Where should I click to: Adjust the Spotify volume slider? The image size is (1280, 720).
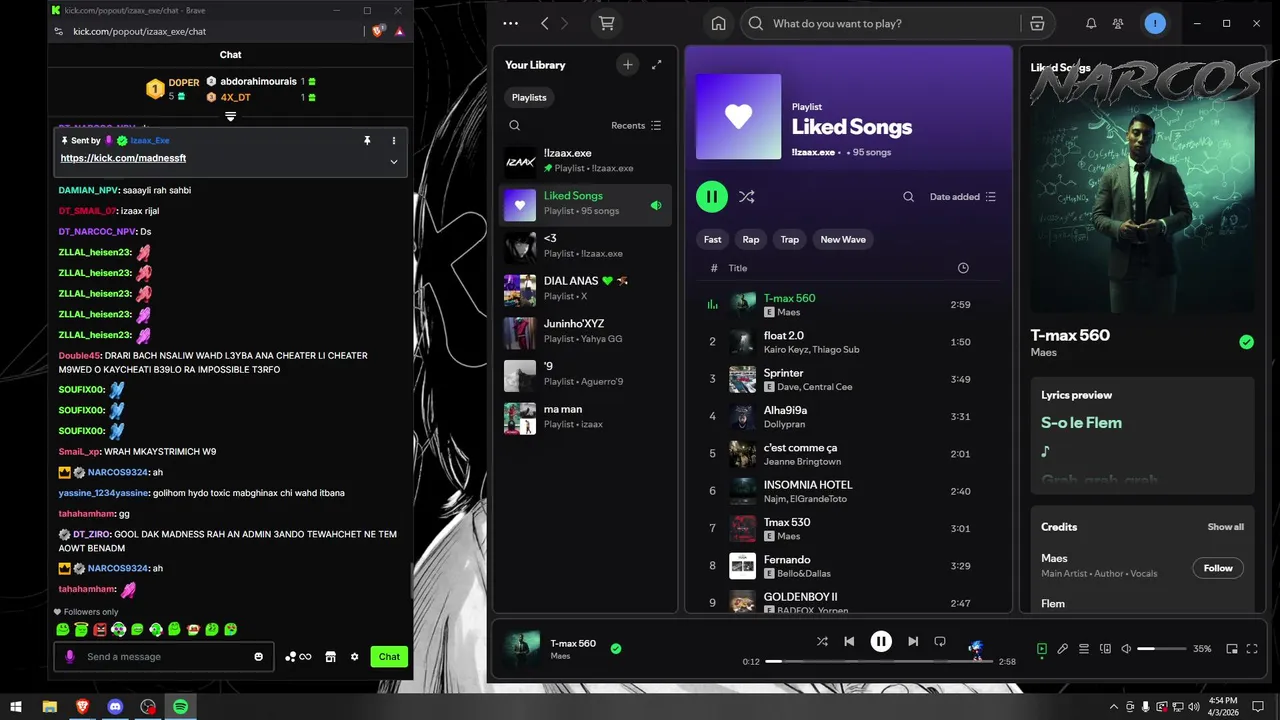[x=1160, y=649]
